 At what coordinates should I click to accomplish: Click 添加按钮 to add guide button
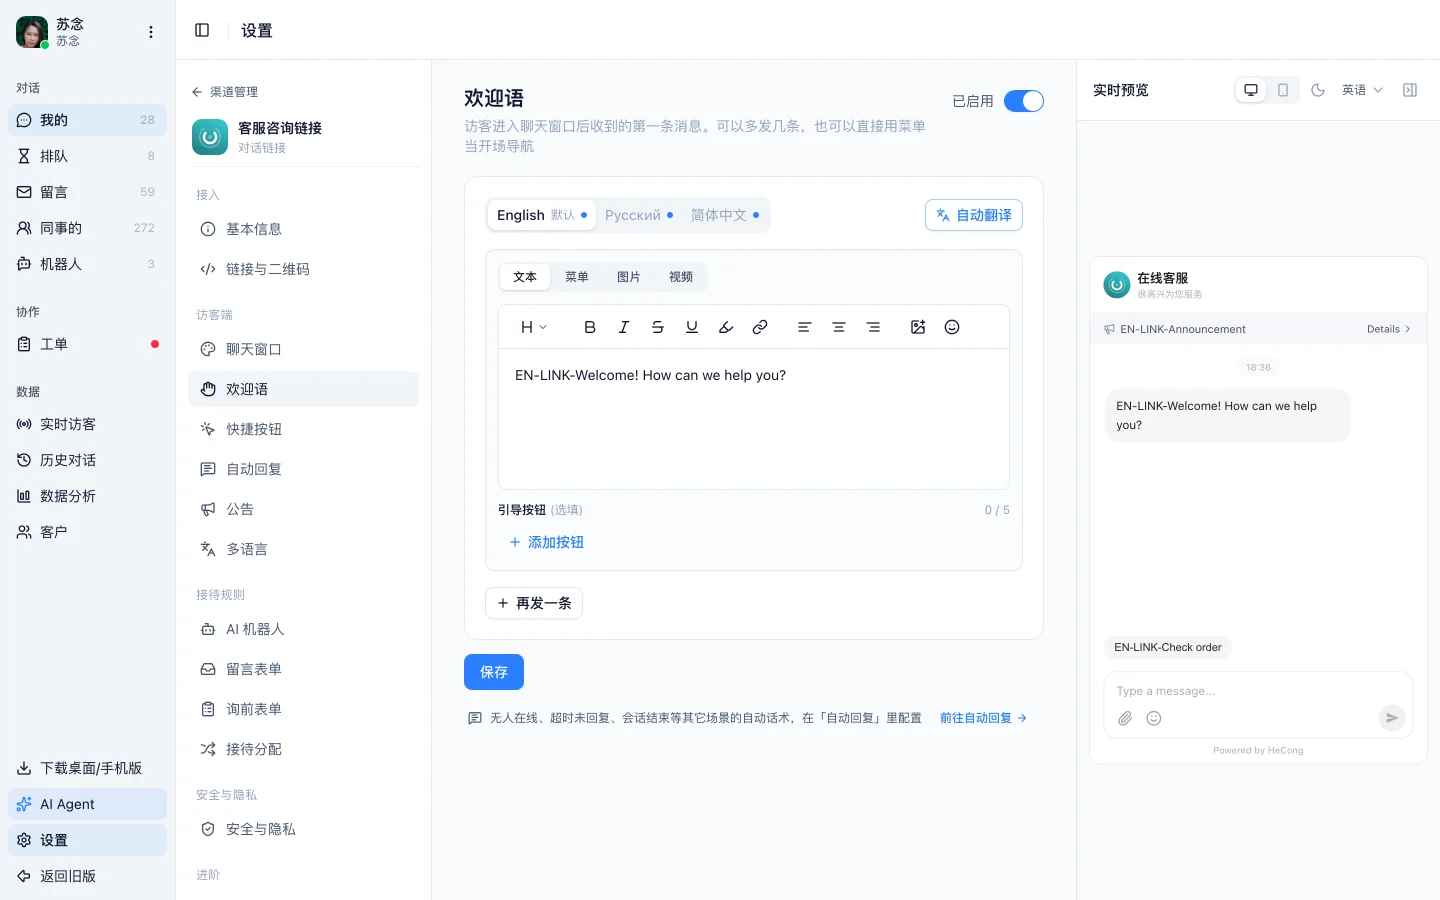pyautogui.click(x=546, y=542)
